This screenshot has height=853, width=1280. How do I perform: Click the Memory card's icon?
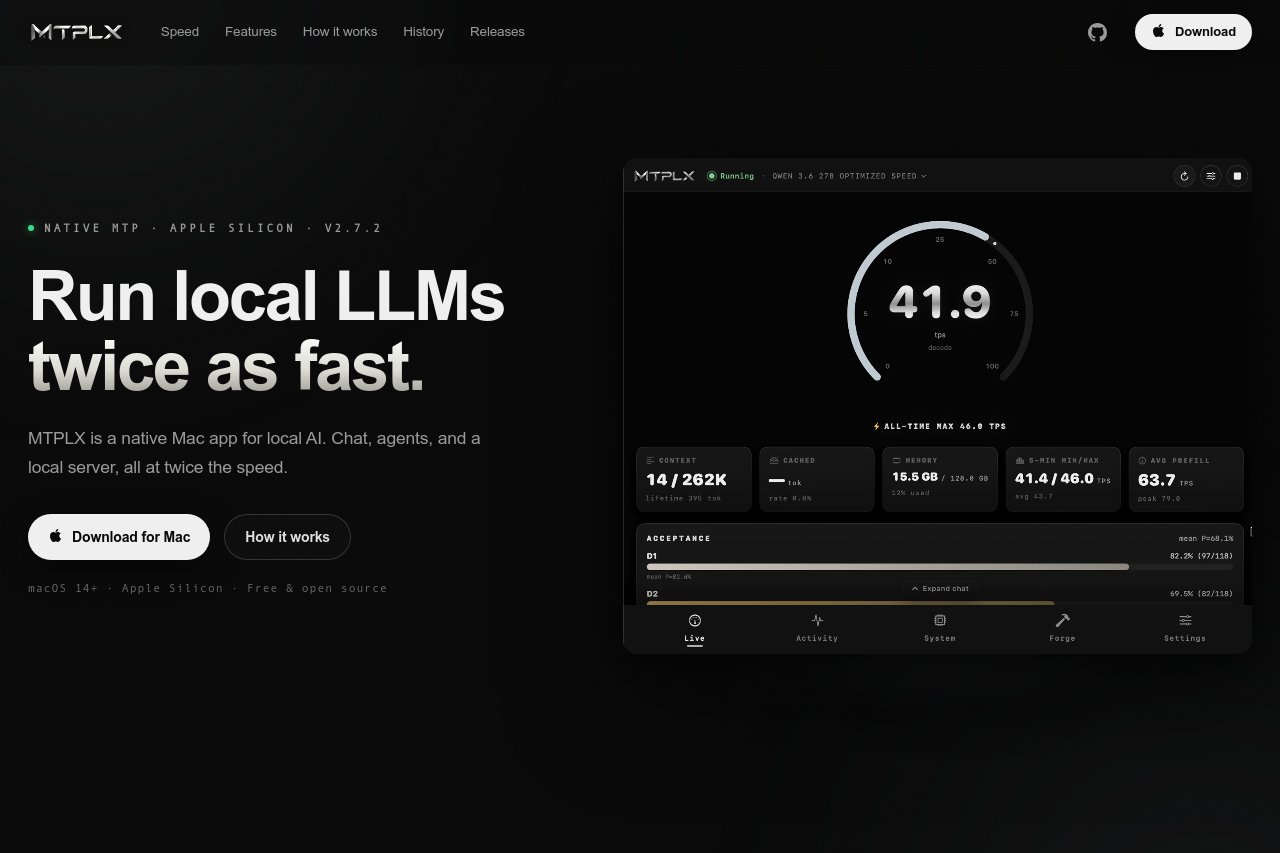pyautogui.click(x=896, y=461)
